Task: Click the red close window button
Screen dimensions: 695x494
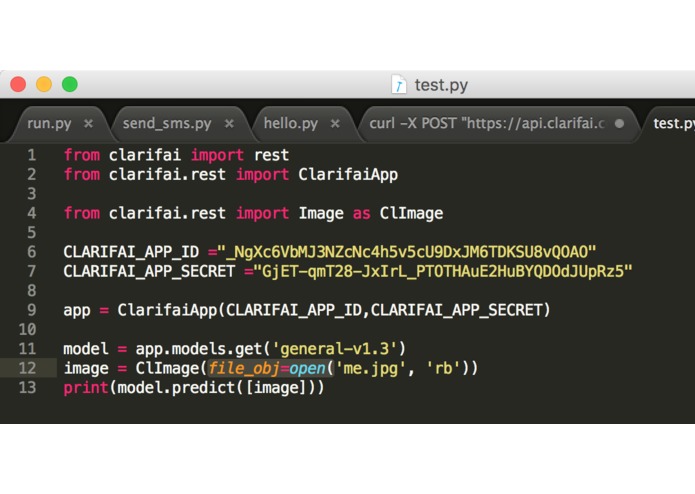Action: click(18, 84)
